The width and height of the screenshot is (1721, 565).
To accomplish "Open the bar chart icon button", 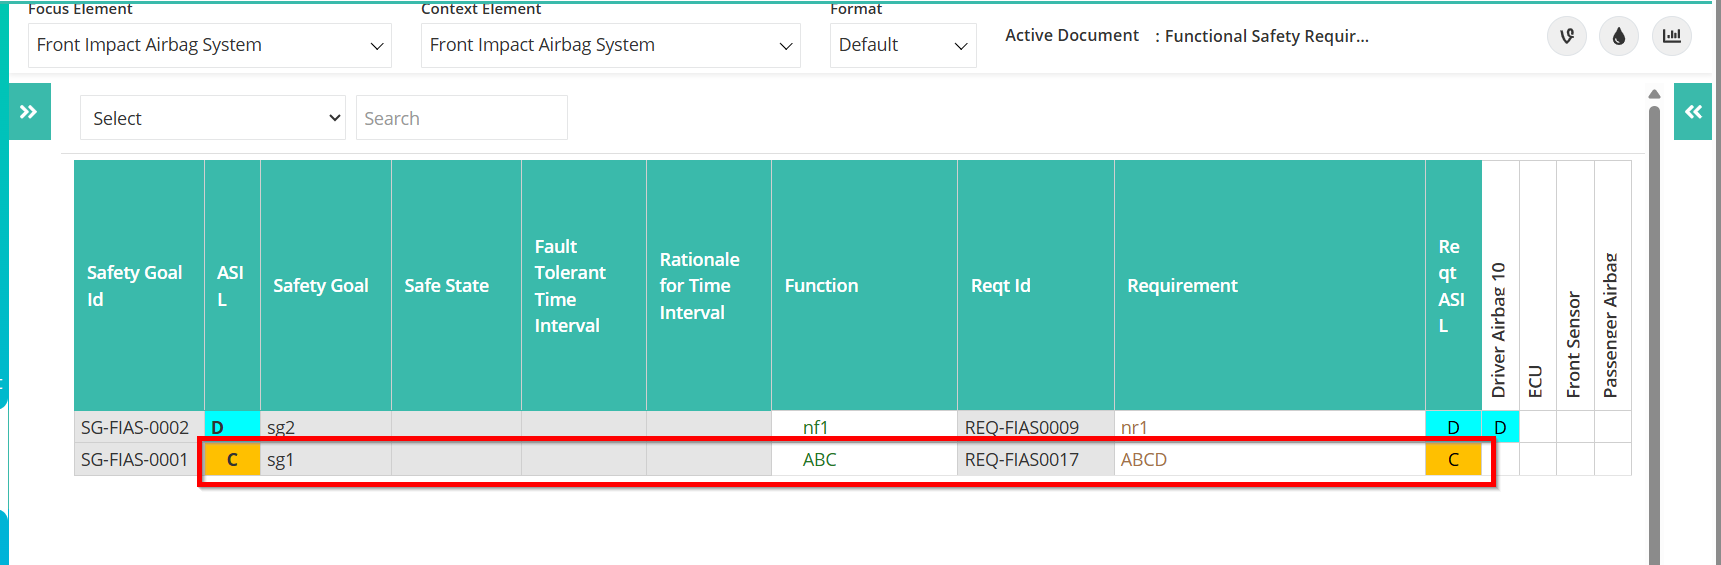I will click(x=1671, y=37).
